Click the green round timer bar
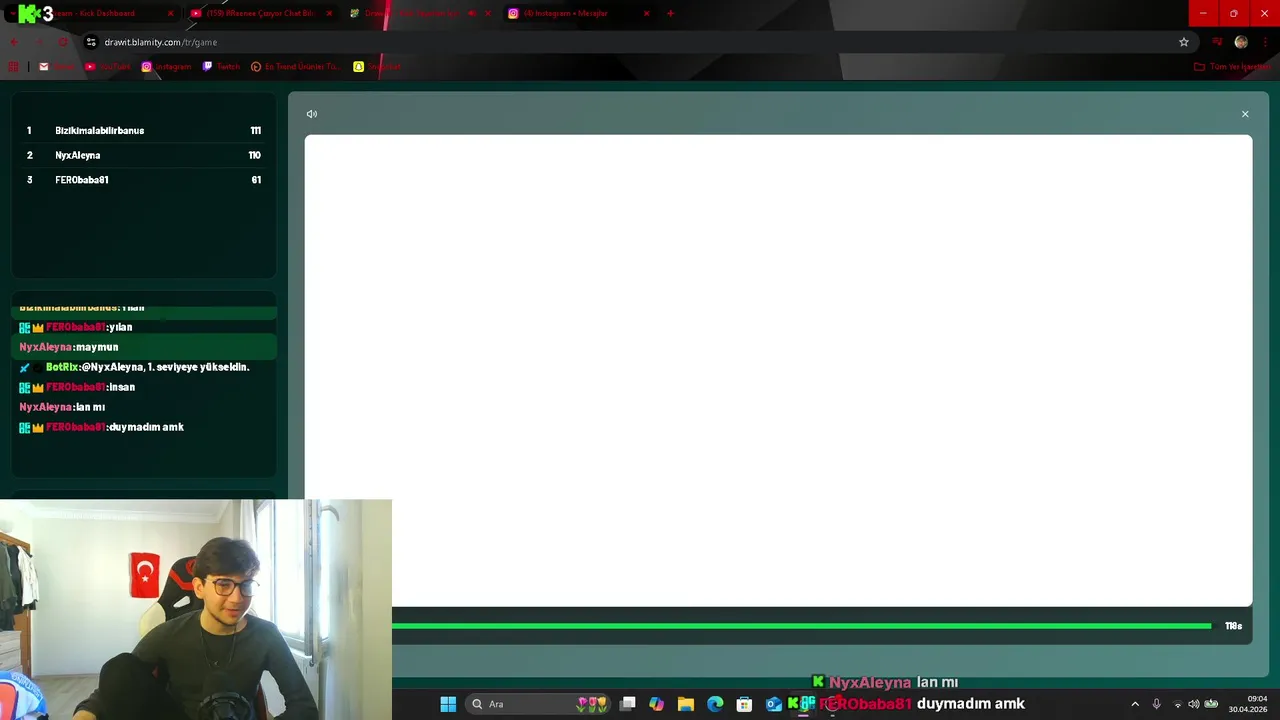Image resolution: width=1280 pixels, height=720 pixels. pyautogui.click(x=801, y=626)
